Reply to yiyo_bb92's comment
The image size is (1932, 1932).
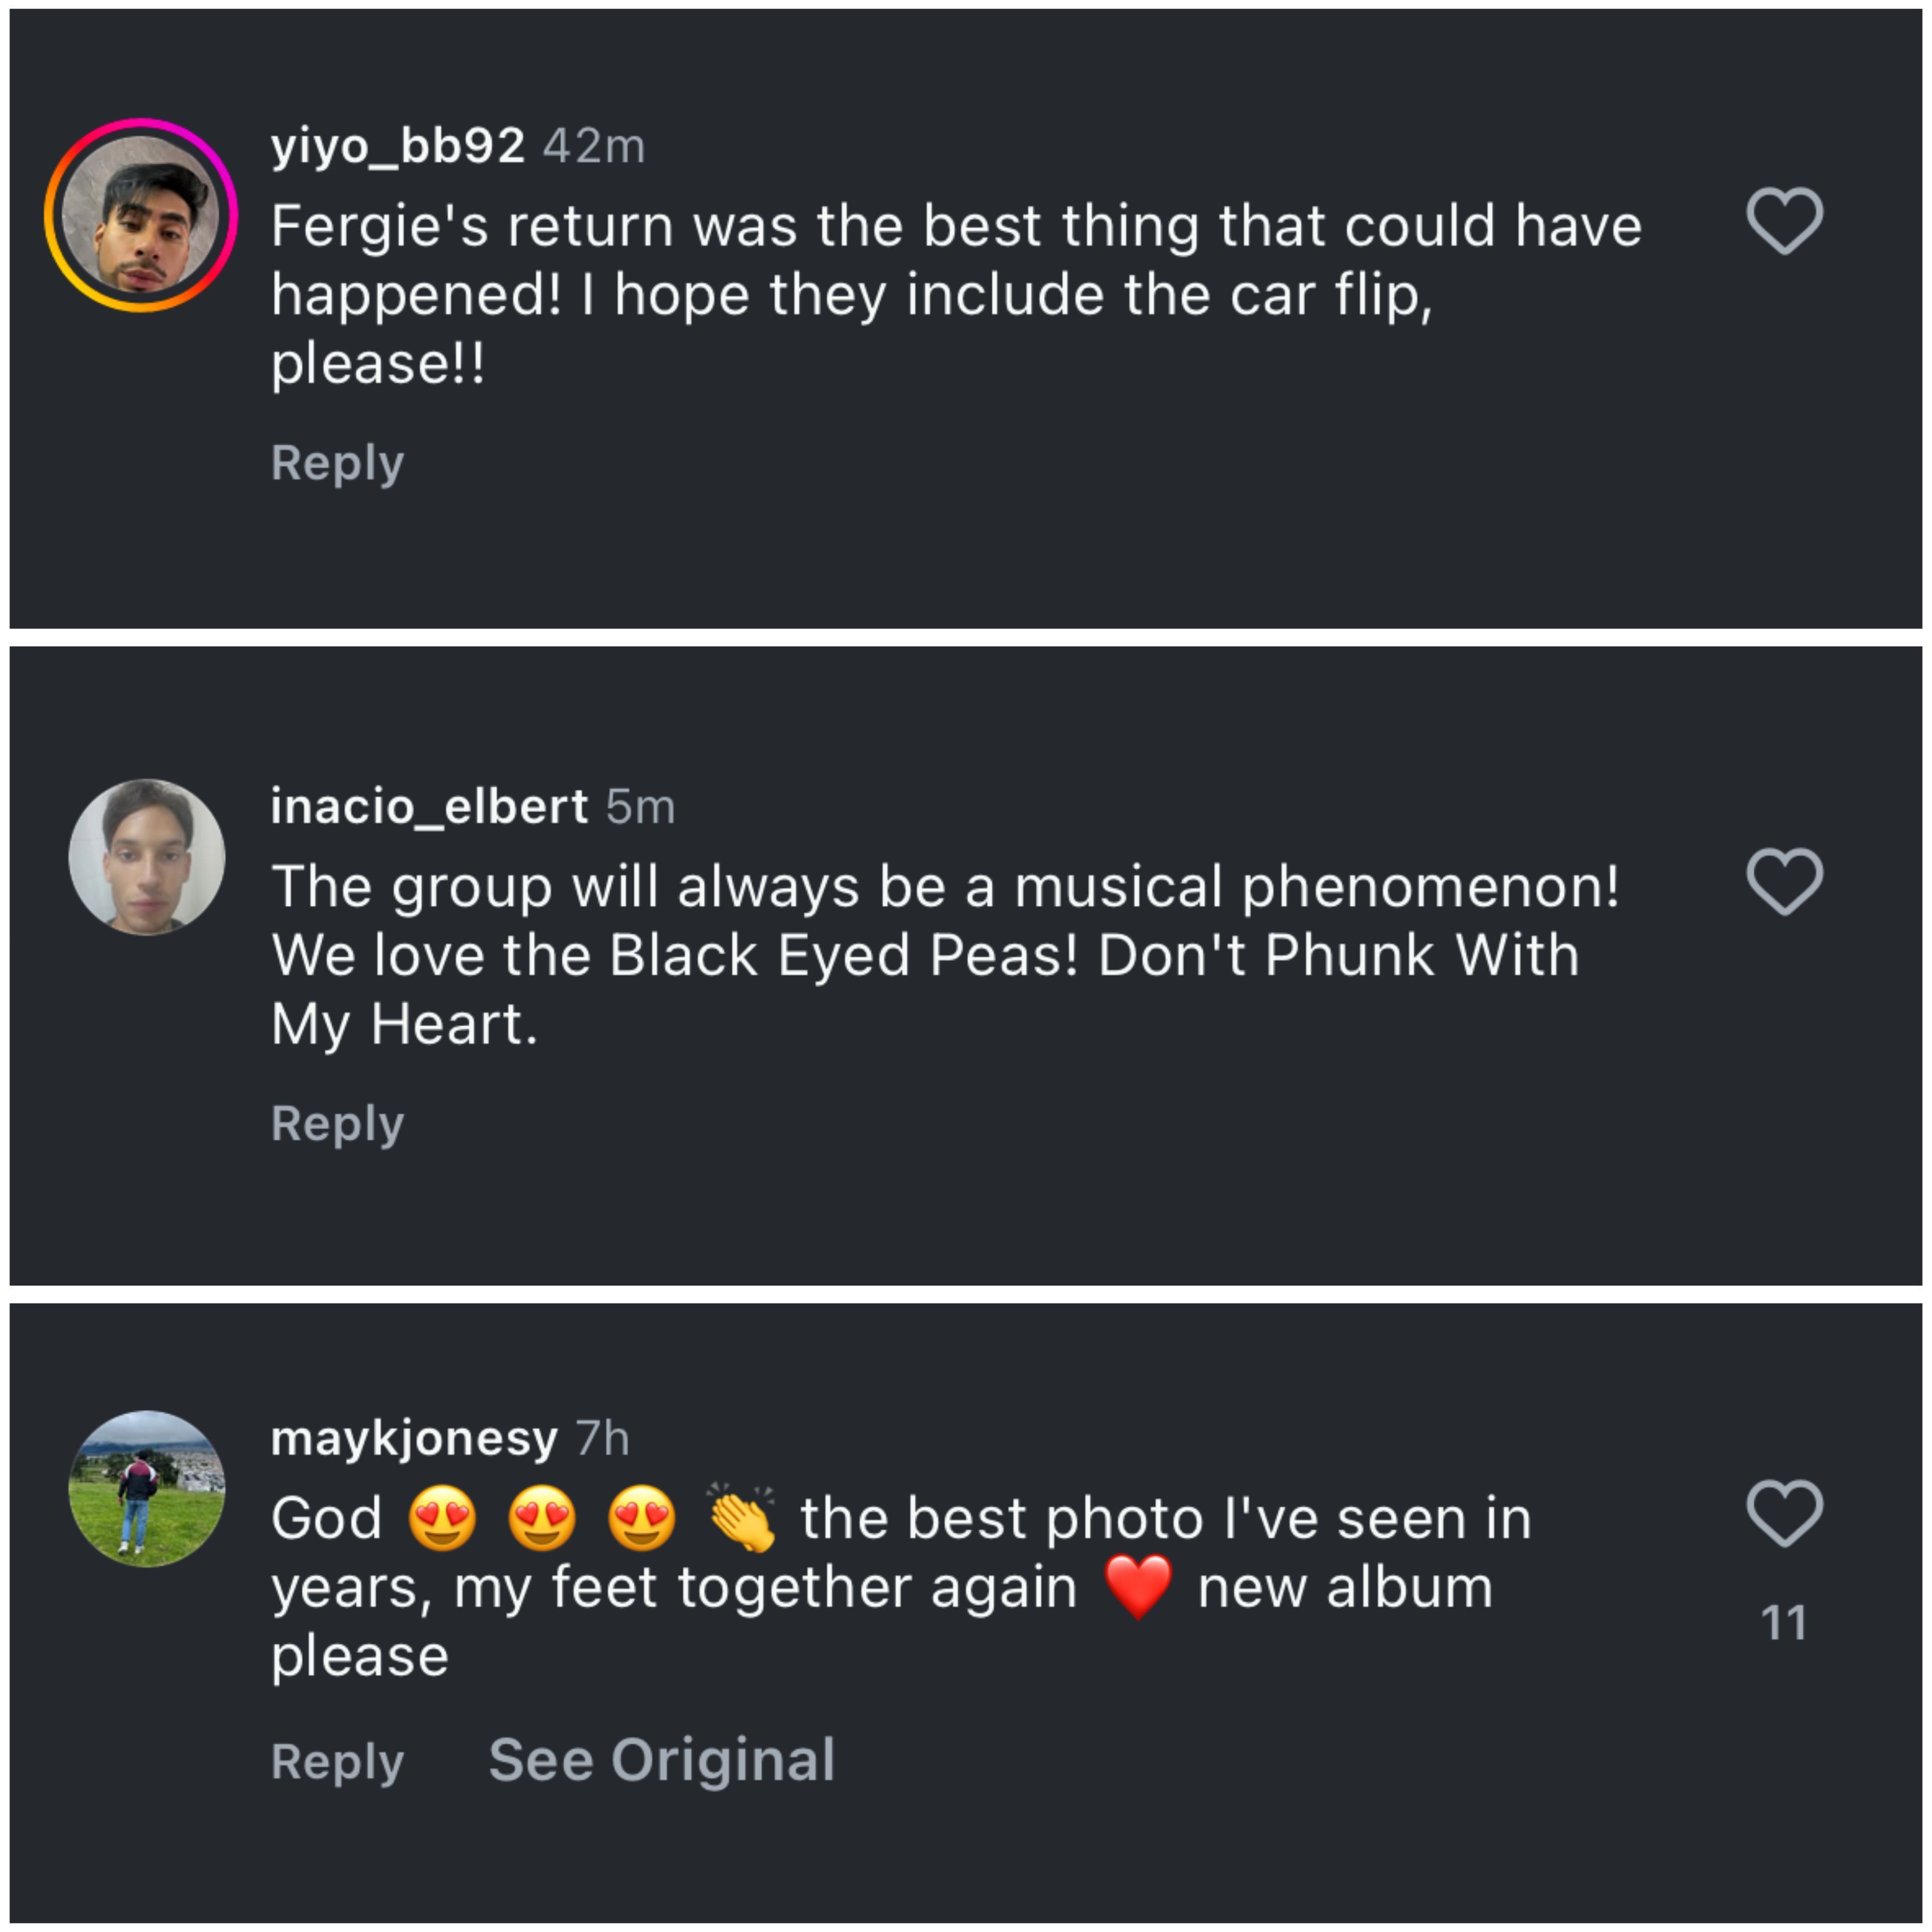click(x=337, y=463)
